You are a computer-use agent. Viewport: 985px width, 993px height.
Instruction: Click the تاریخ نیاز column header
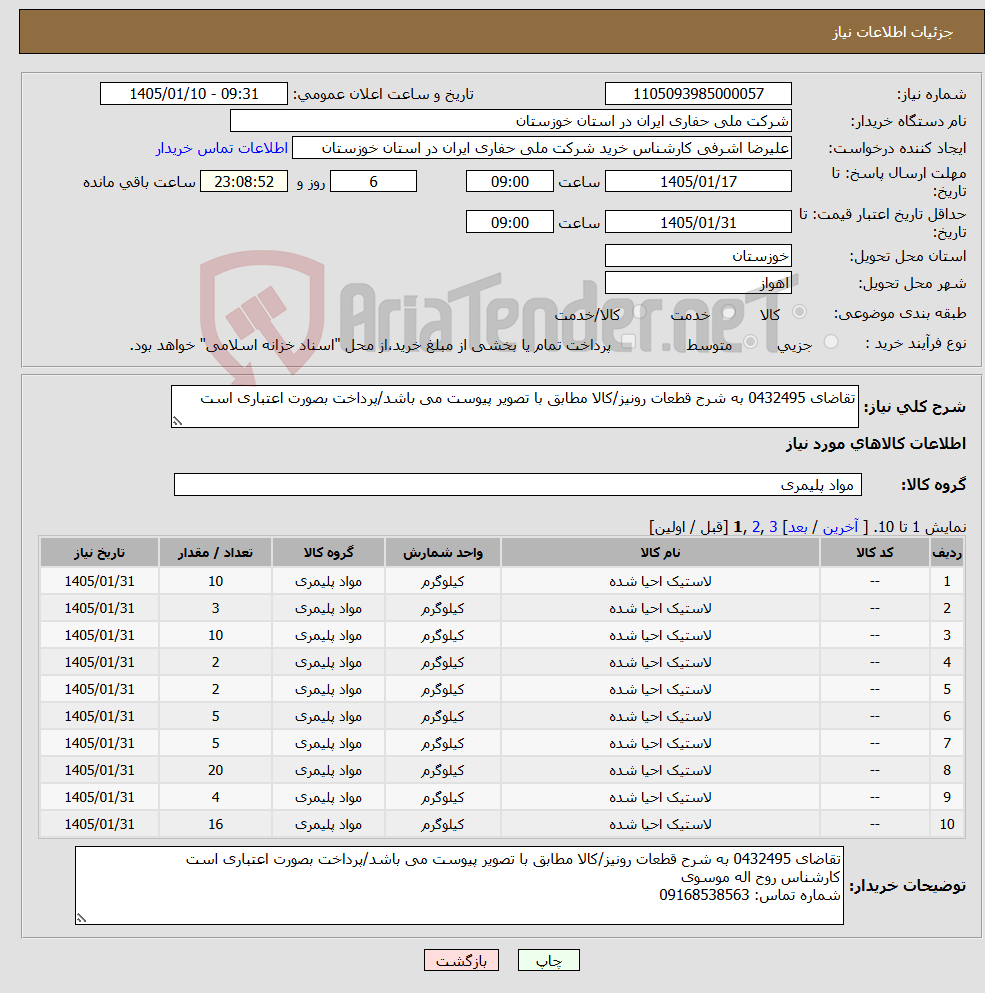click(99, 553)
